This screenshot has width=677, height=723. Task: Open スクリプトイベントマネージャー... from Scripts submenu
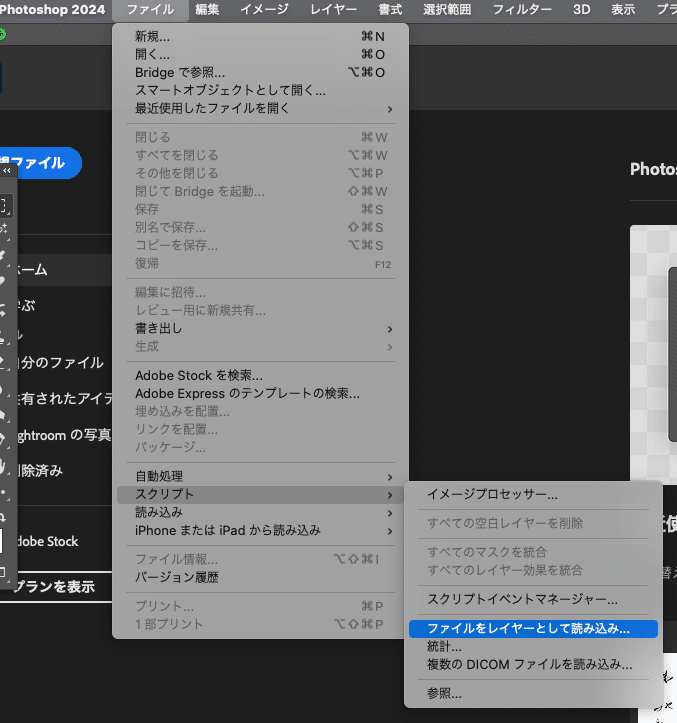533,599
